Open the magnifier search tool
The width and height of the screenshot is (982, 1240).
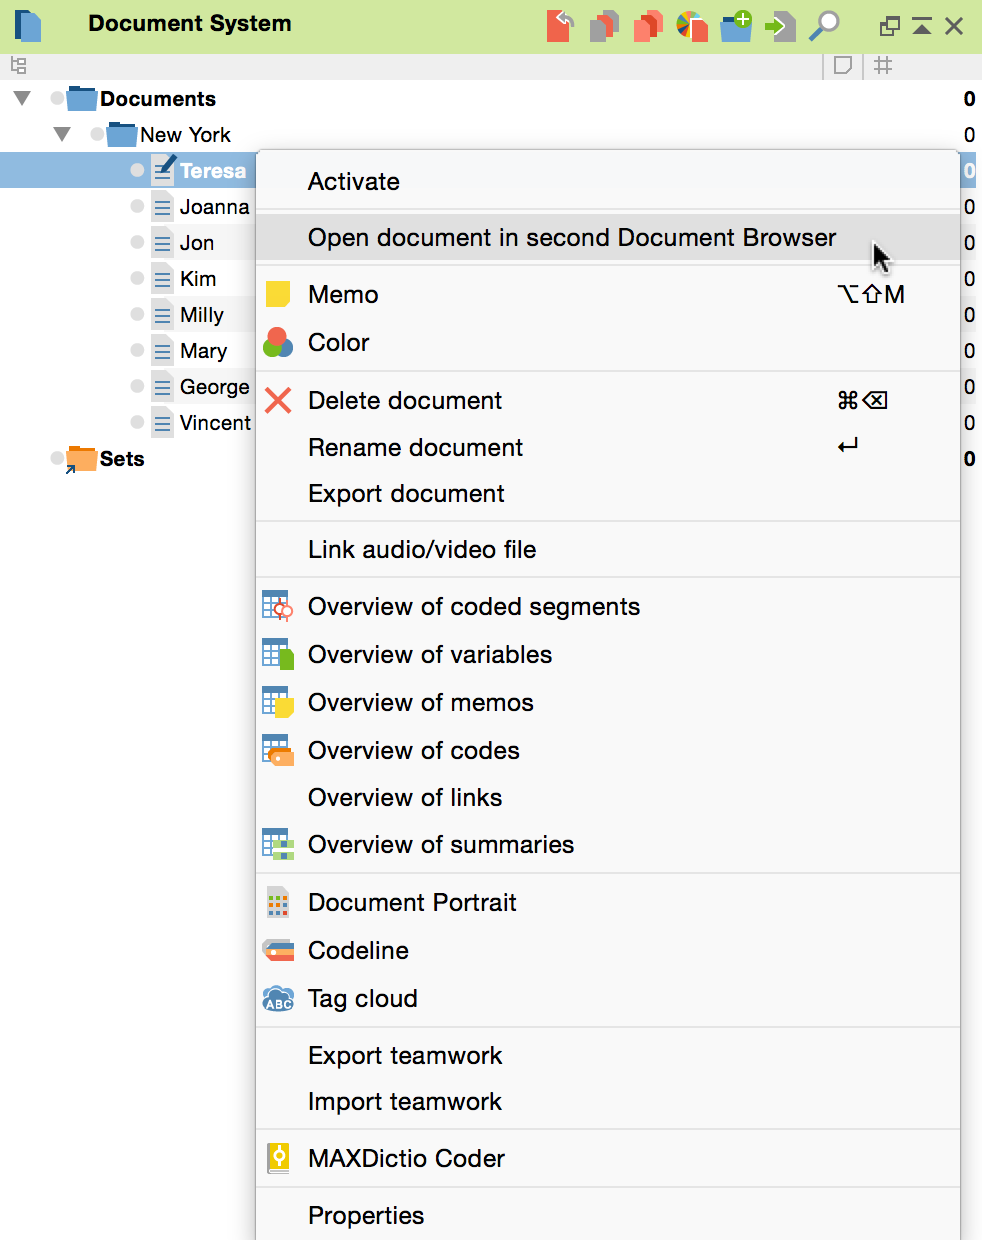824,25
